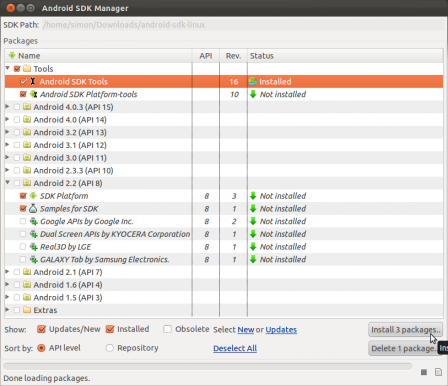Image resolution: width=448 pixels, height=386 pixels.
Task: Click the Tools folder icon
Action: click(x=27, y=69)
